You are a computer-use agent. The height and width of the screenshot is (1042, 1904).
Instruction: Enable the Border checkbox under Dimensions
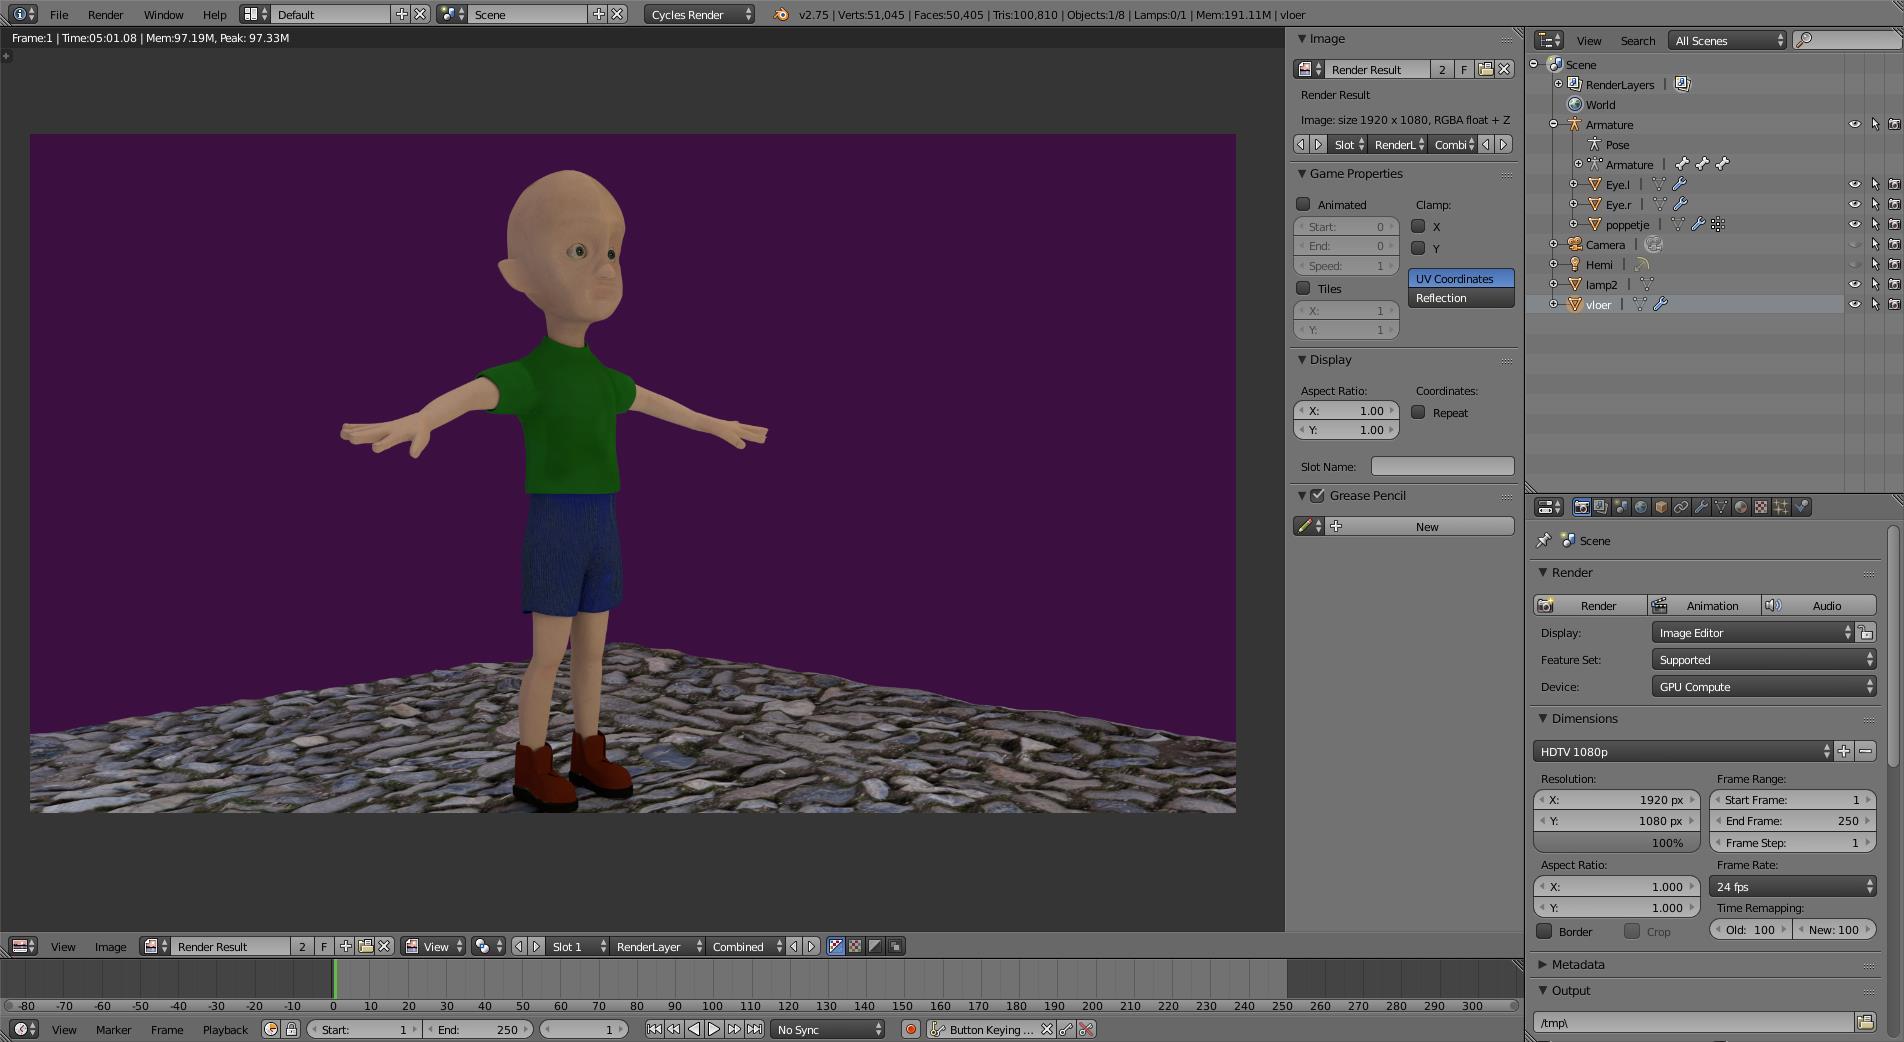pyautogui.click(x=1545, y=932)
